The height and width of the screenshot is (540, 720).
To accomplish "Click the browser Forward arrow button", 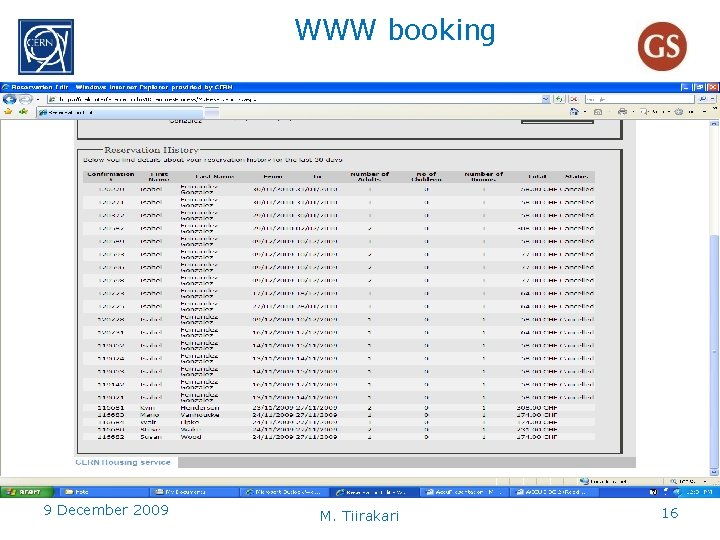I will pos(25,99).
